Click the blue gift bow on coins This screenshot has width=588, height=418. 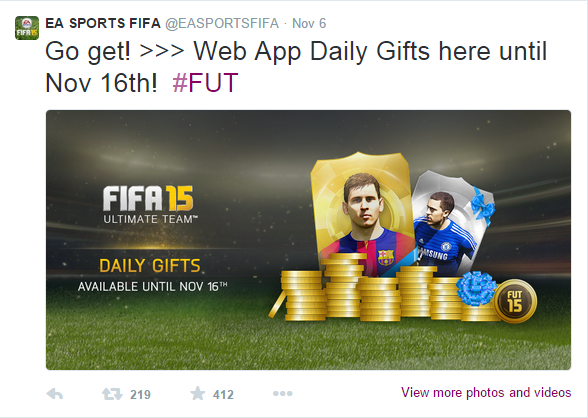[476, 288]
